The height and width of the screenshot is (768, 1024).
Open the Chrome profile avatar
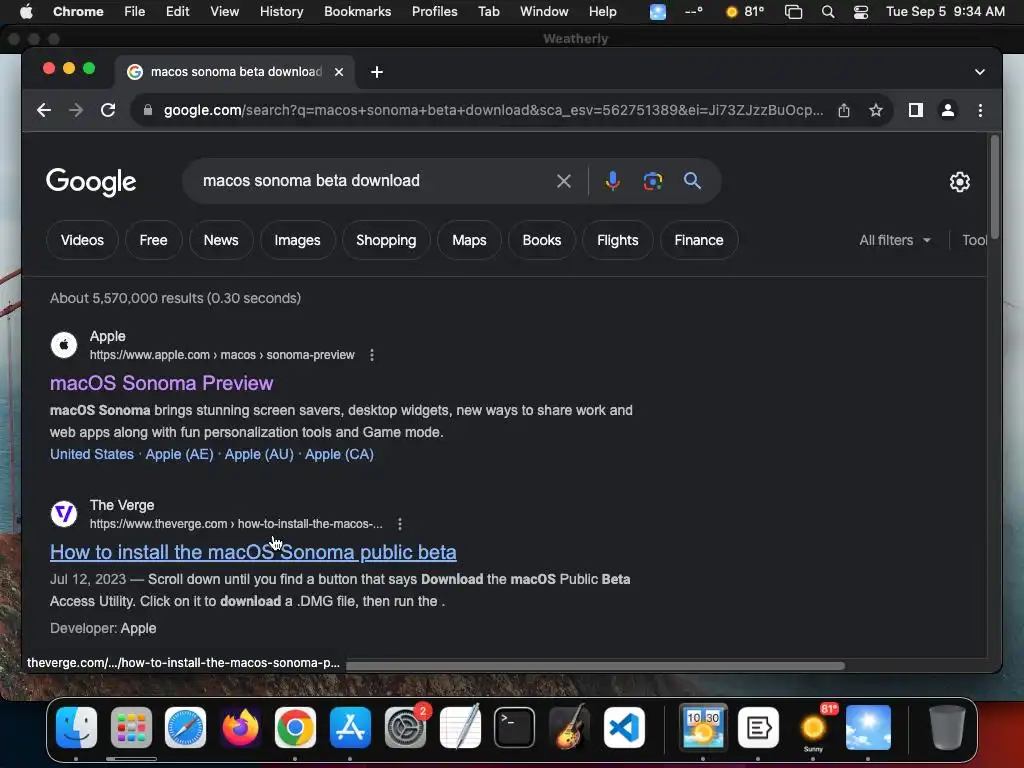click(x=948, y=110)
